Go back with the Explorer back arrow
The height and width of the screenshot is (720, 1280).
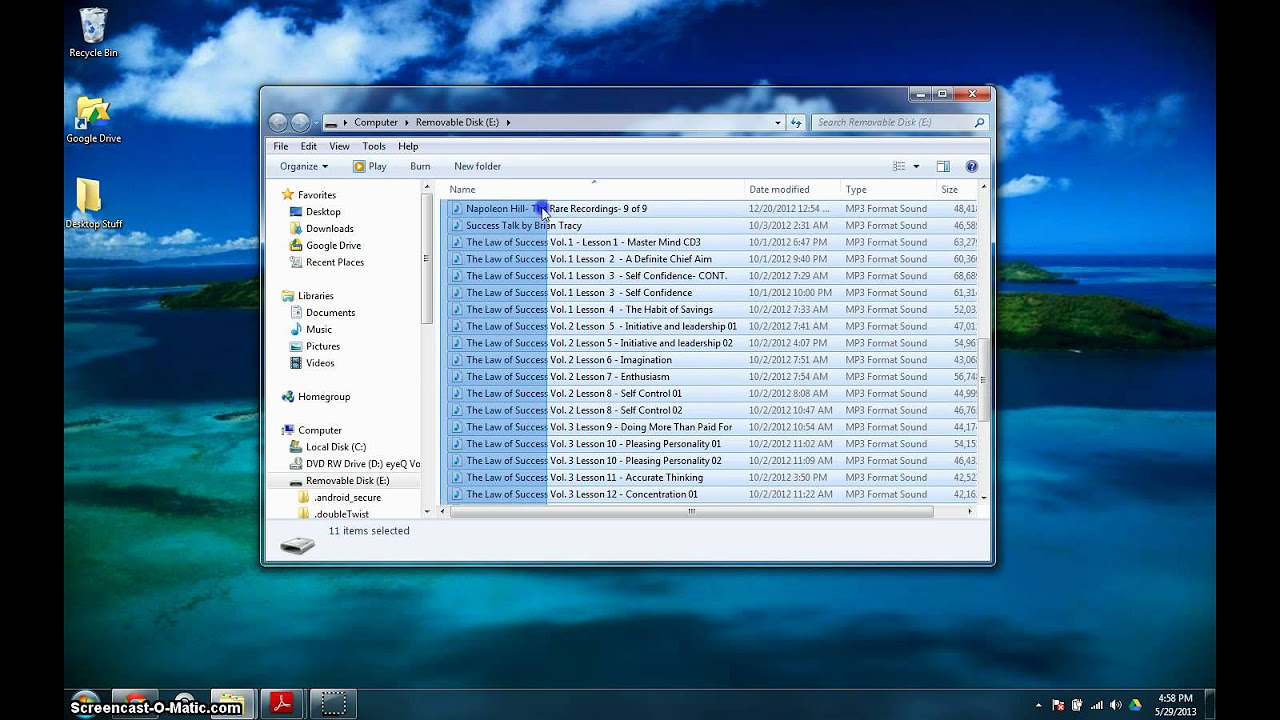[x=278, y=122]
